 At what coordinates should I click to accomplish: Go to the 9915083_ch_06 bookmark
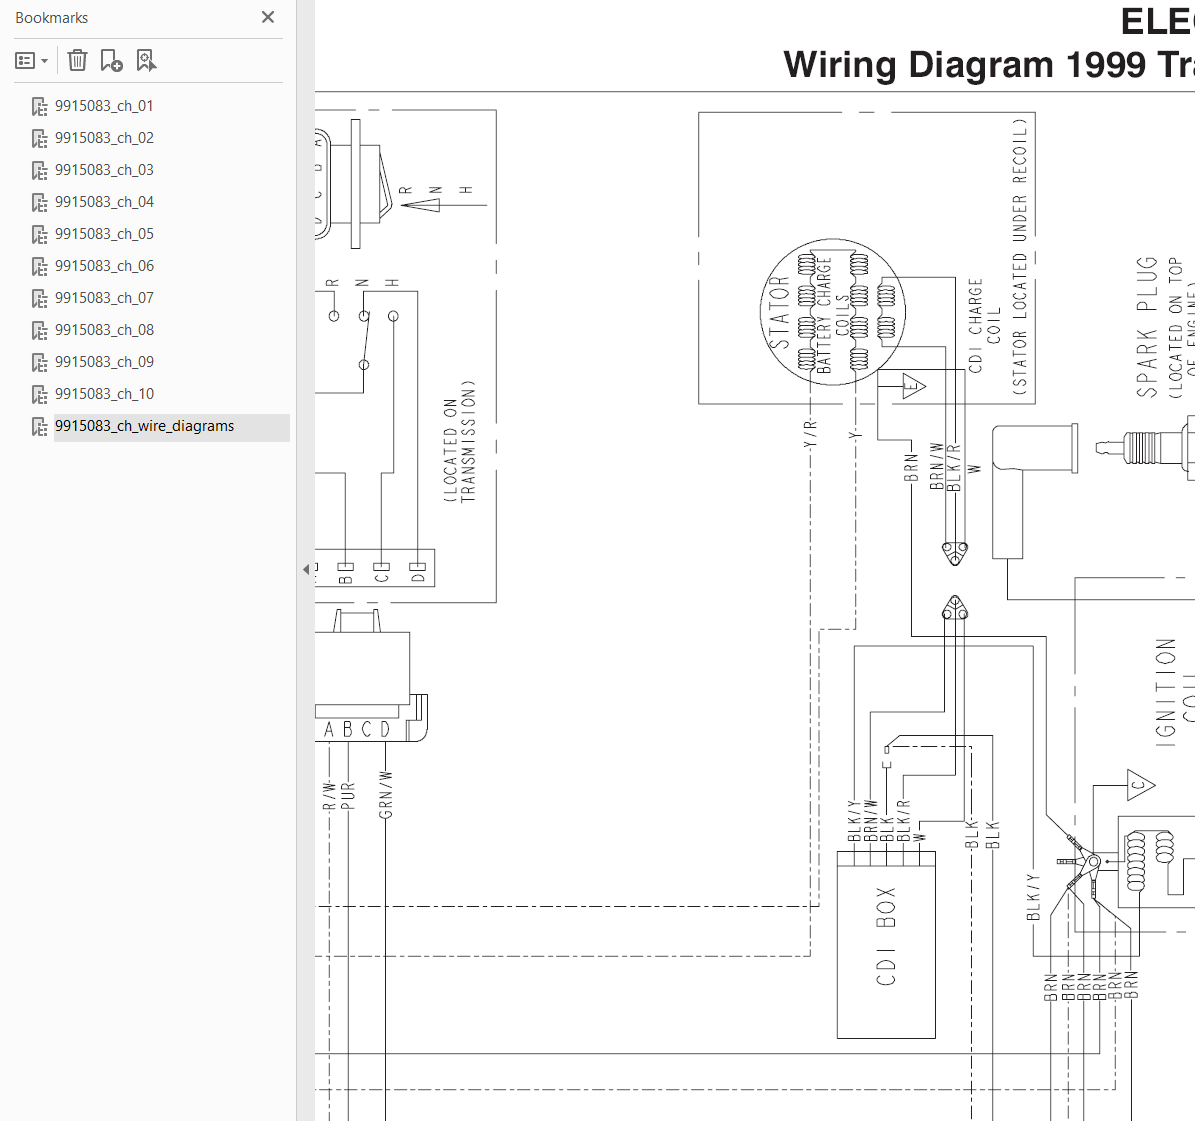pos(104,266)
